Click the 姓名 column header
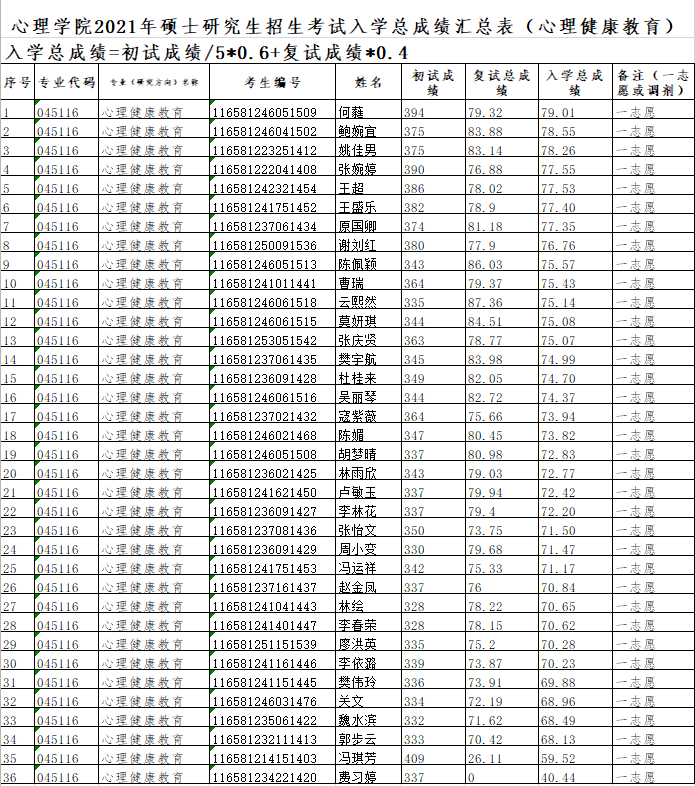 (368, 83)
